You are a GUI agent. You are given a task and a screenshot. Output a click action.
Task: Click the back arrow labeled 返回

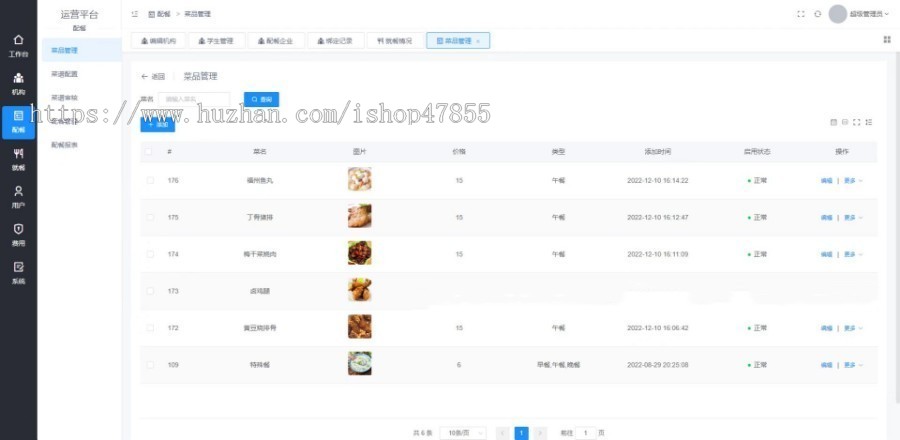(x=153, y=76)
